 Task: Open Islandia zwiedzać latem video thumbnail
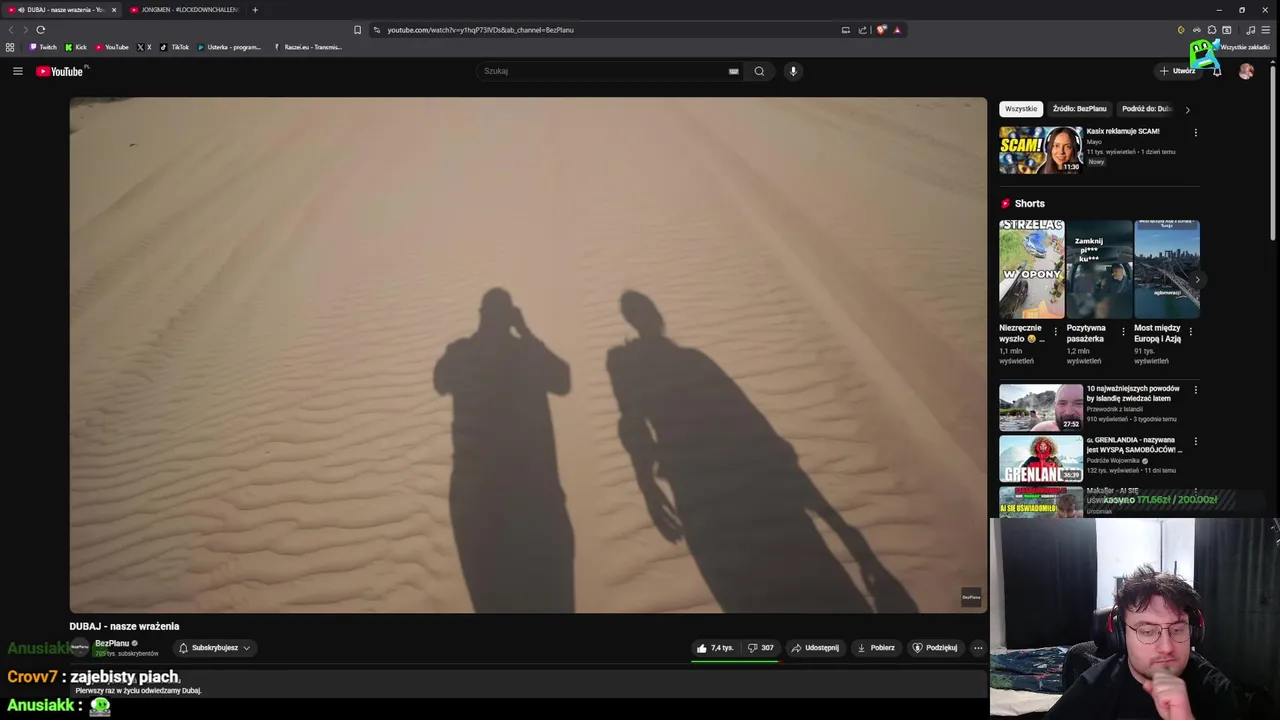(x=1041, y=408)
